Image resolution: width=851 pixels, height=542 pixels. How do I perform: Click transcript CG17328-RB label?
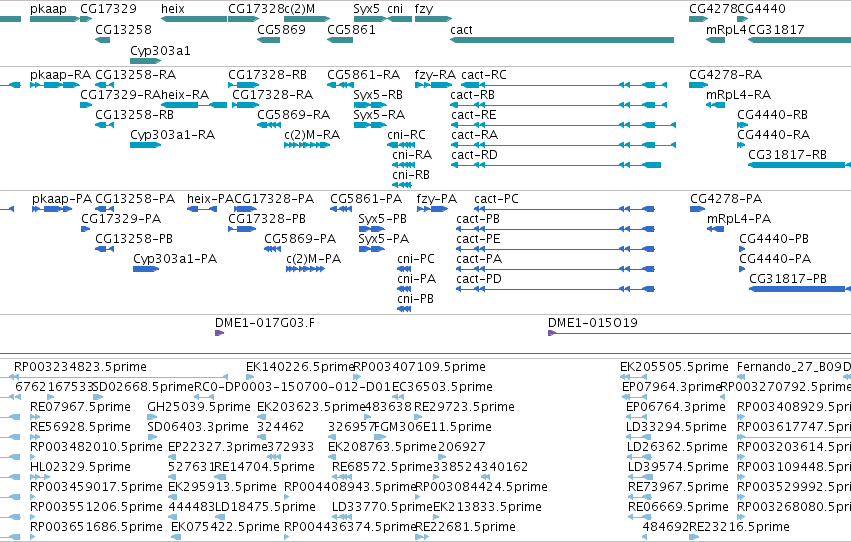click(267, 75)
